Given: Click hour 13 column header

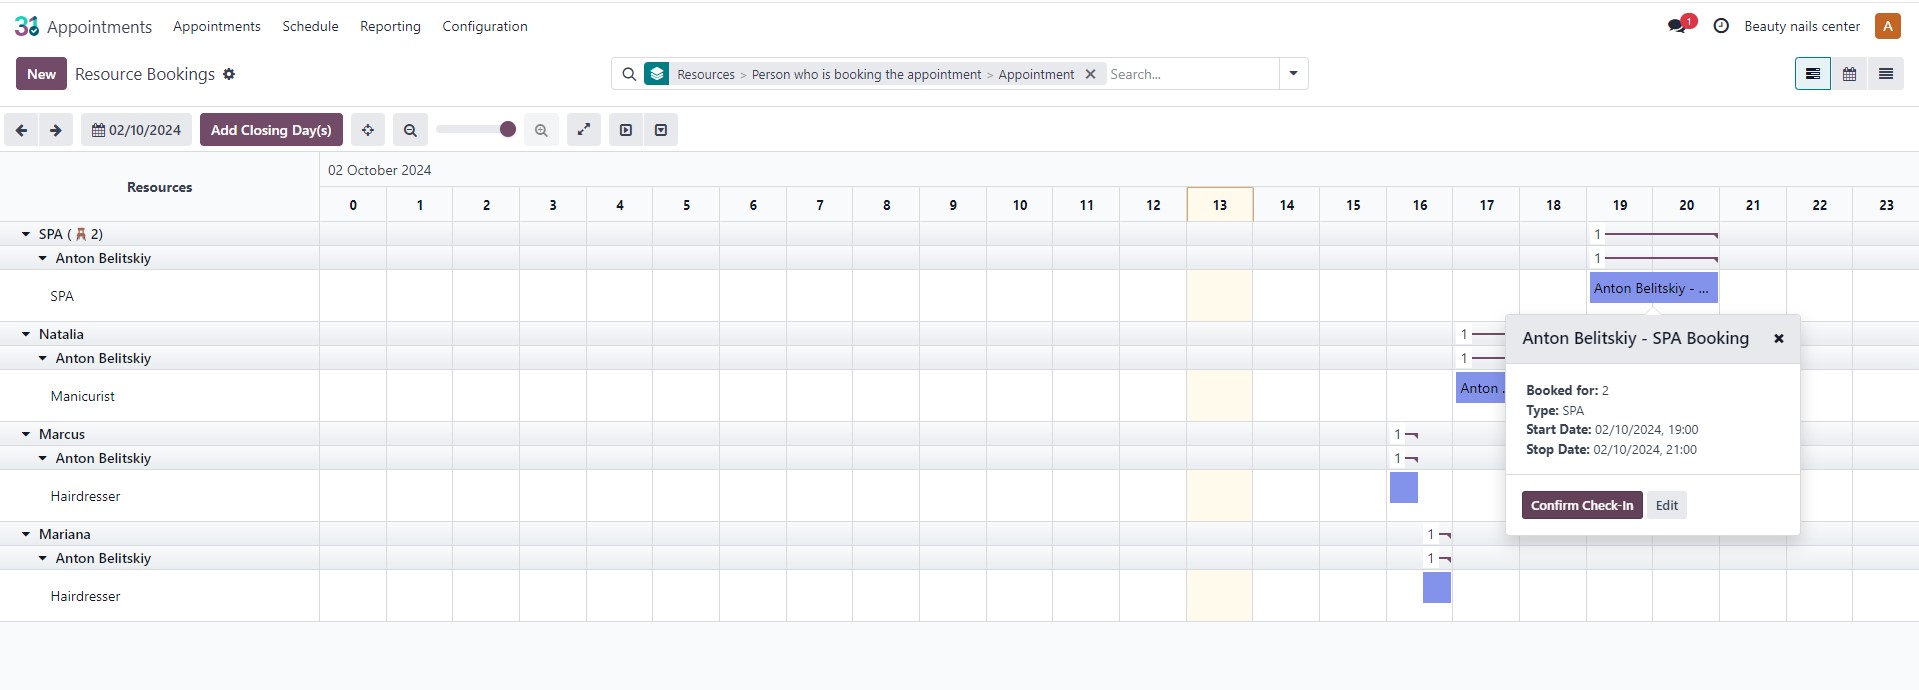Looking at the screenshot, I should (x=1220, y=205).
